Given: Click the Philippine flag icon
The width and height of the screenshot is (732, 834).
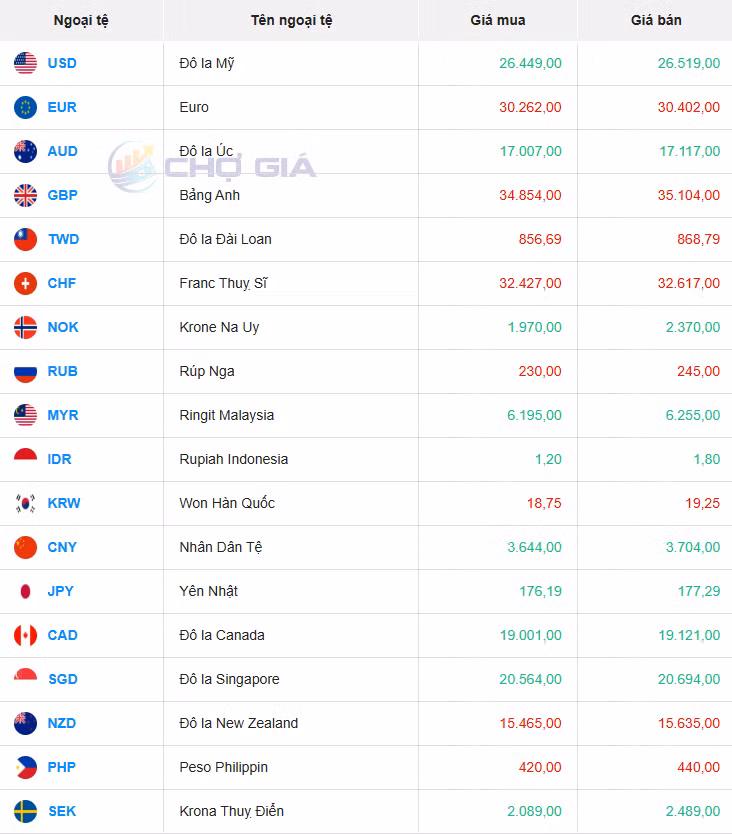Looking at the screenshot, I should point(26,768).
